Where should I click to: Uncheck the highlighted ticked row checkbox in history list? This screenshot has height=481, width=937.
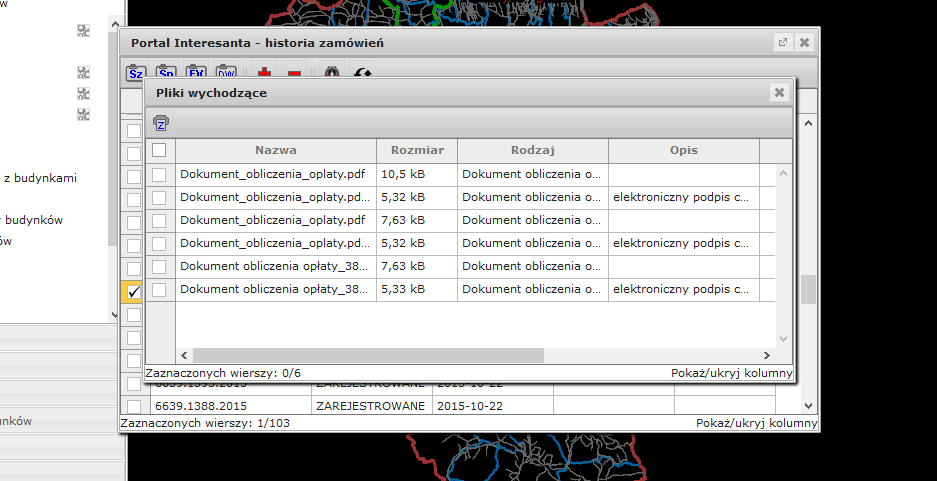tap(134, 292)
